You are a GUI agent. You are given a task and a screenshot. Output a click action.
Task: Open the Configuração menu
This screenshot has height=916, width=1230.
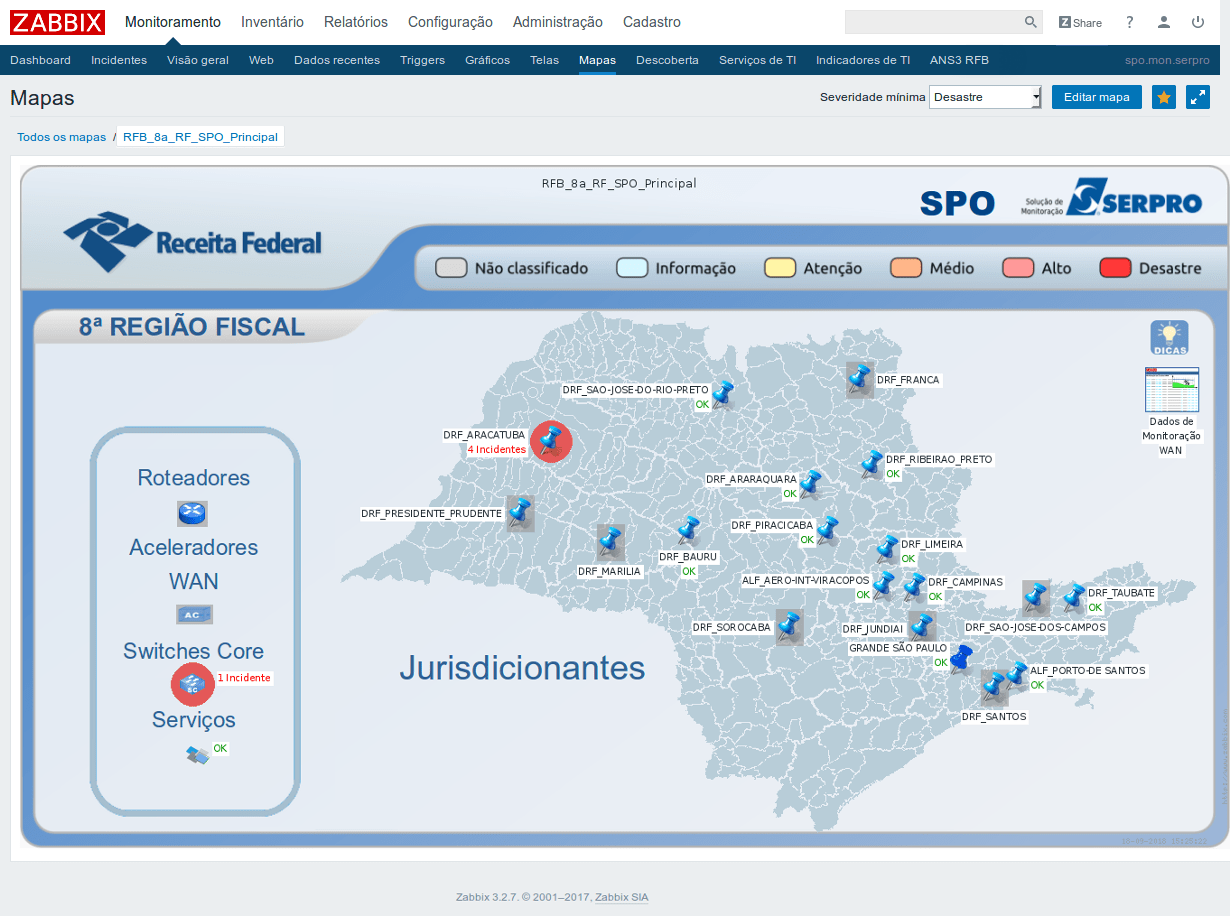pos(450,22)
